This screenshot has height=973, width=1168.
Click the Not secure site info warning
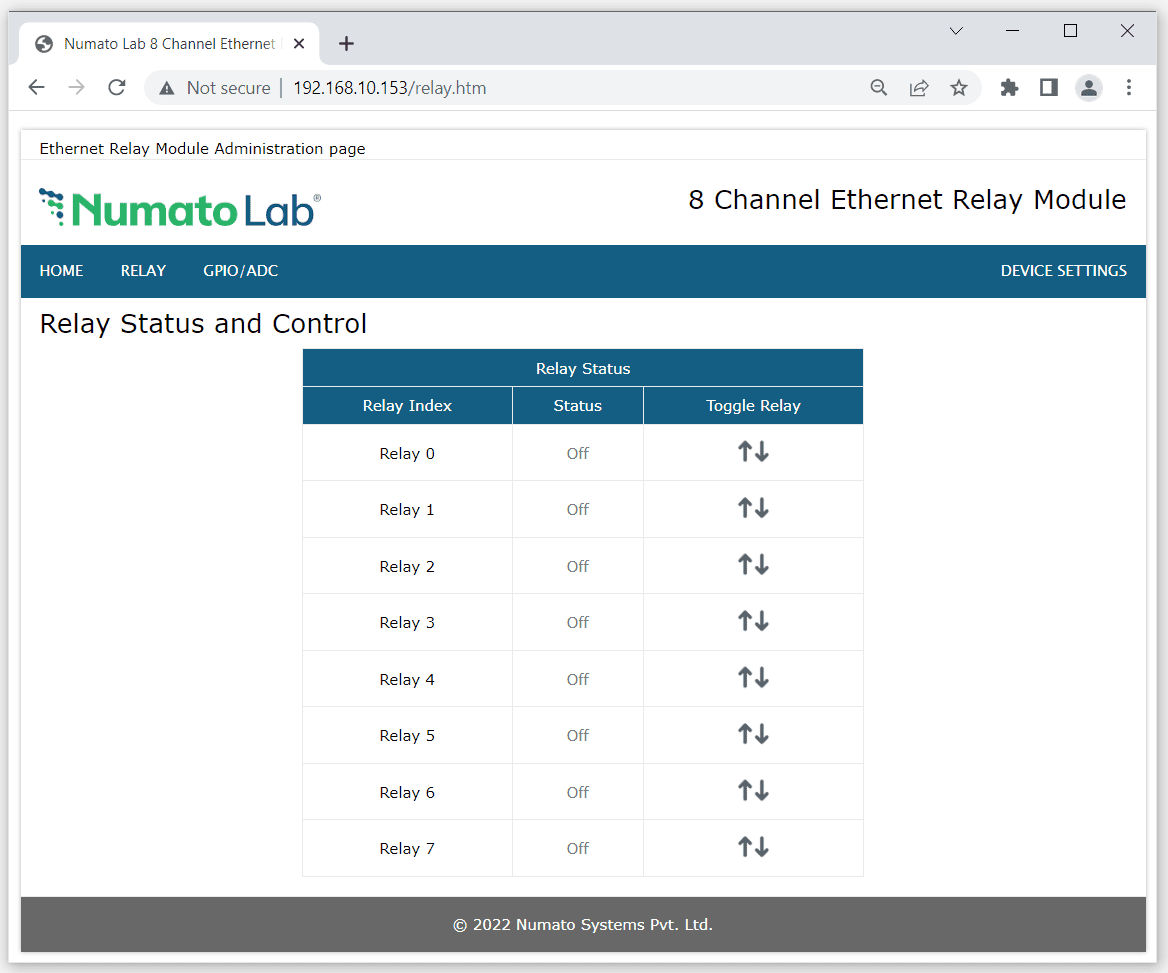click(215, 88)
